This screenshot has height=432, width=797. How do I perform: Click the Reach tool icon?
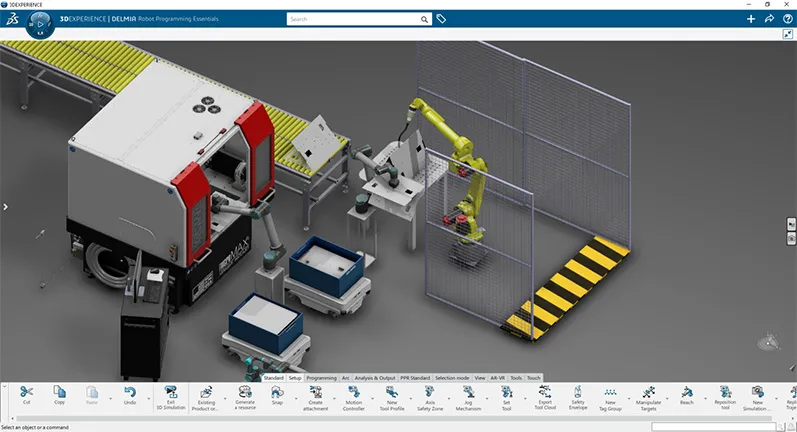(687, 391)
